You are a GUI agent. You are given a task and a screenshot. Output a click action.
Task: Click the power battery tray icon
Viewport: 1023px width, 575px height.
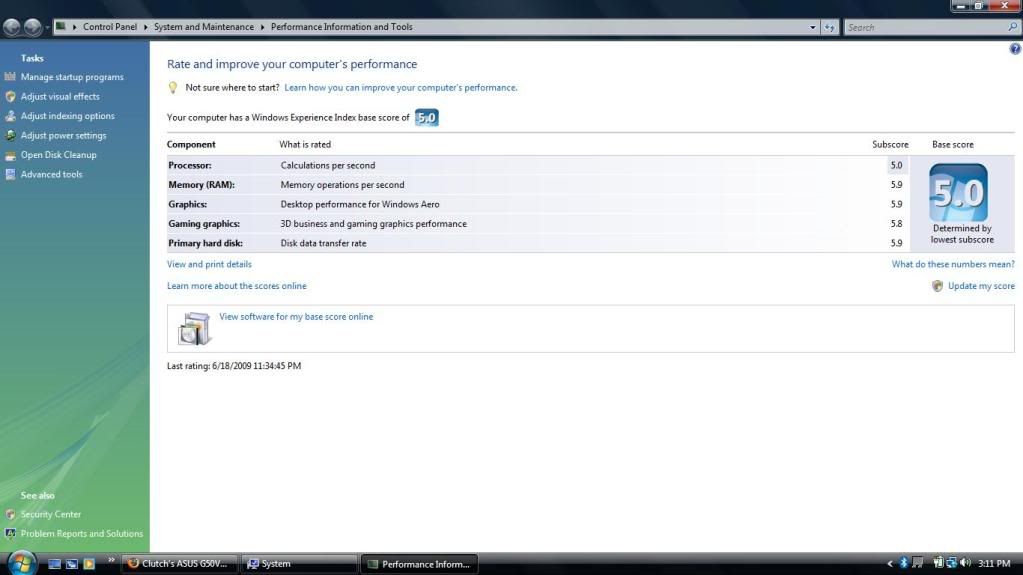[x=938, y=563]
